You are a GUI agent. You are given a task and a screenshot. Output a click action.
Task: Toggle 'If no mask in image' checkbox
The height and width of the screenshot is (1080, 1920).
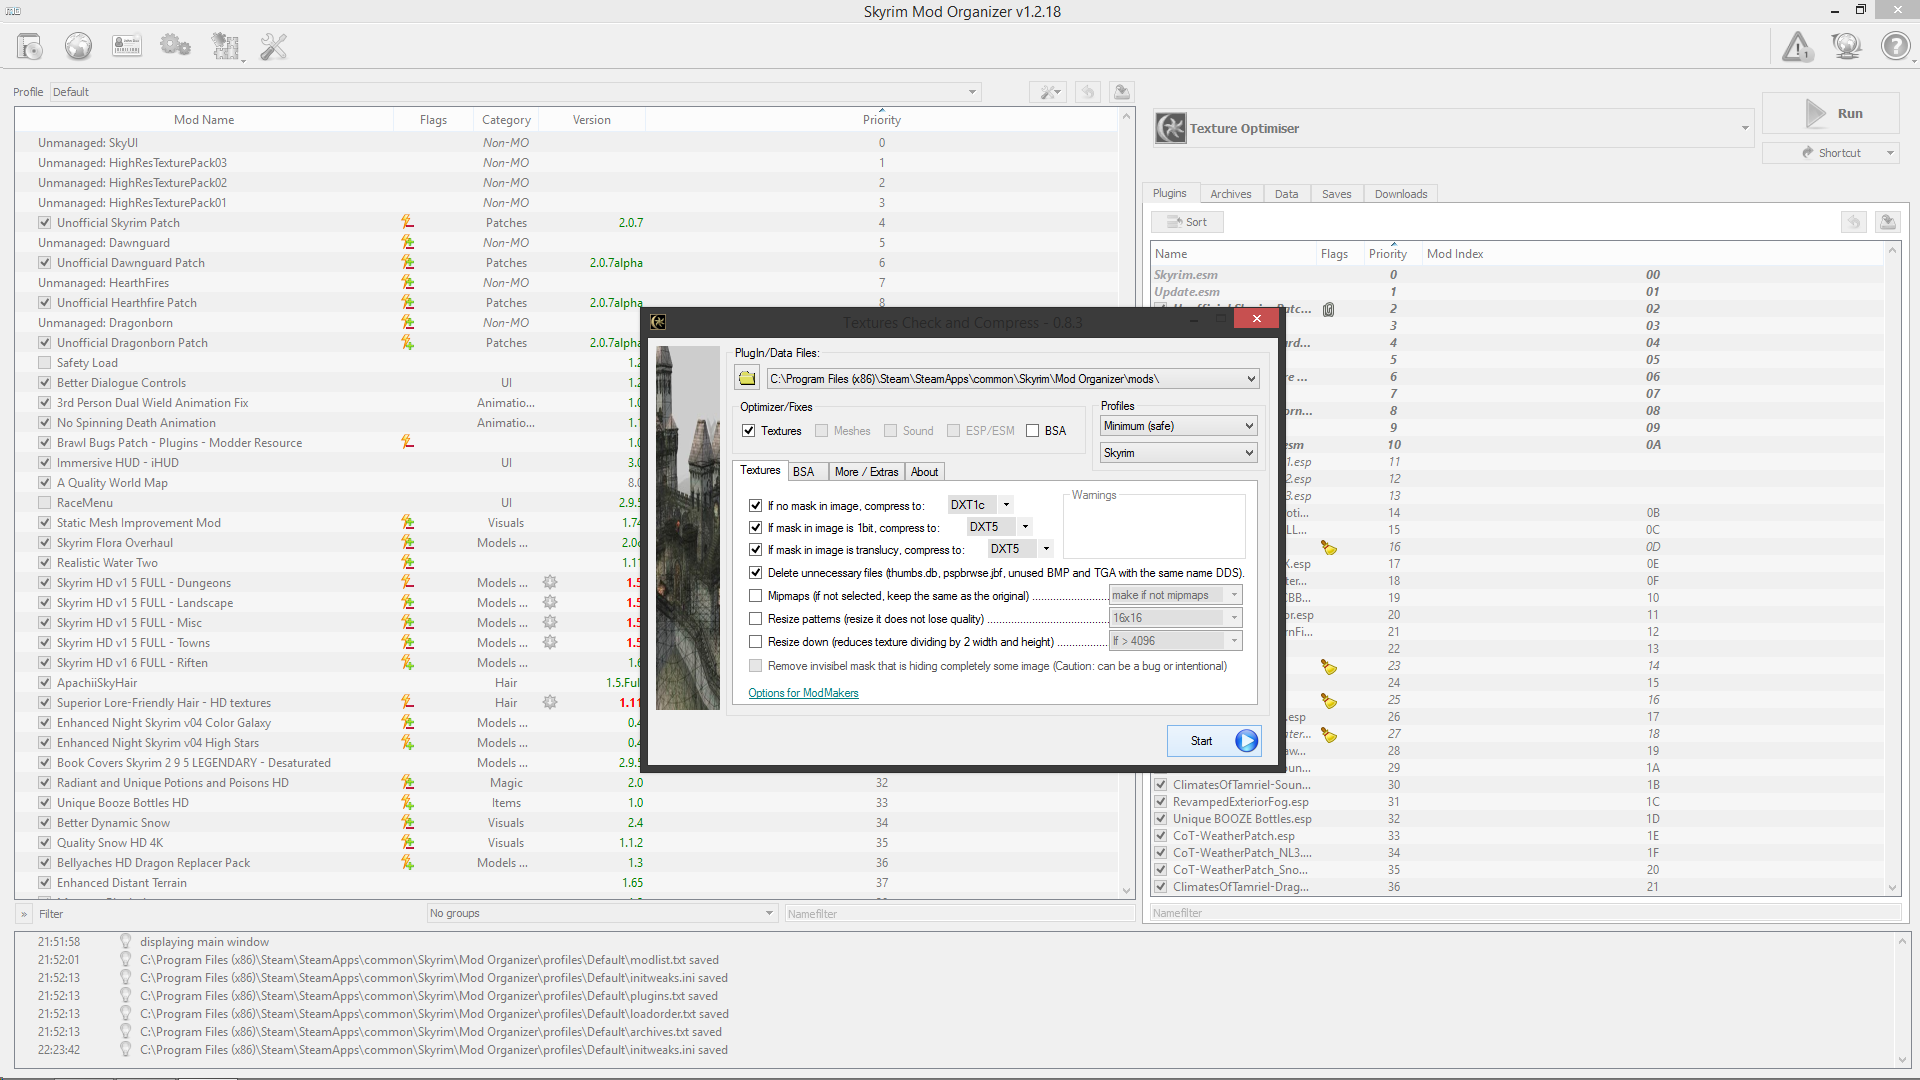756,505
